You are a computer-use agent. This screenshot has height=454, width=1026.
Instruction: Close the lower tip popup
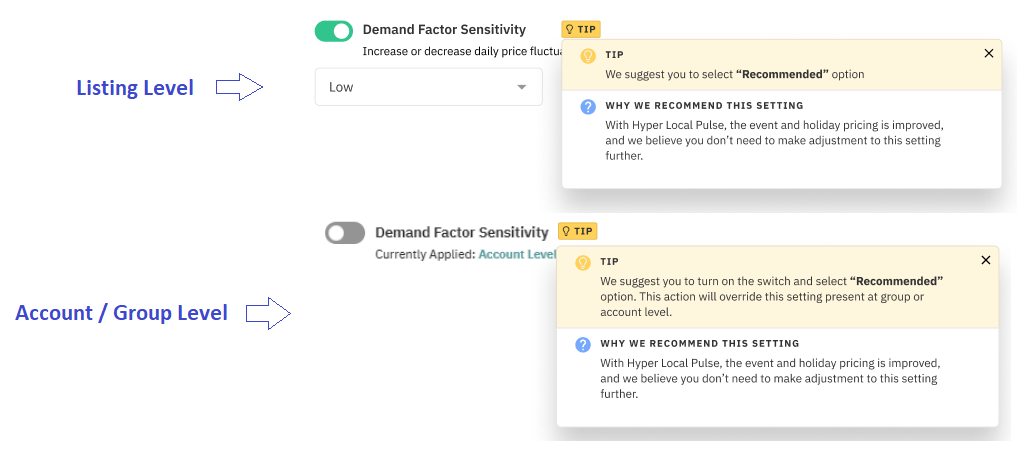point(986,260)
